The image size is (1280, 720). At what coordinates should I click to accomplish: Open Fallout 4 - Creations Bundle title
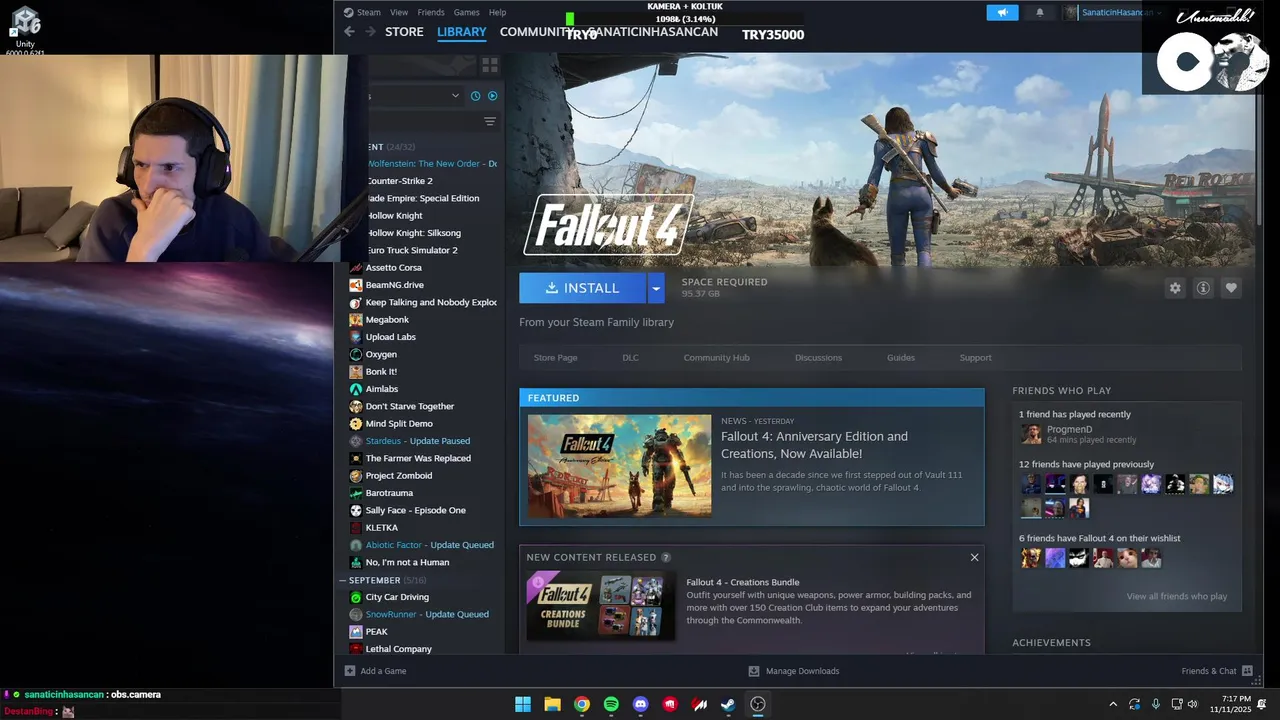coord(743,582)
